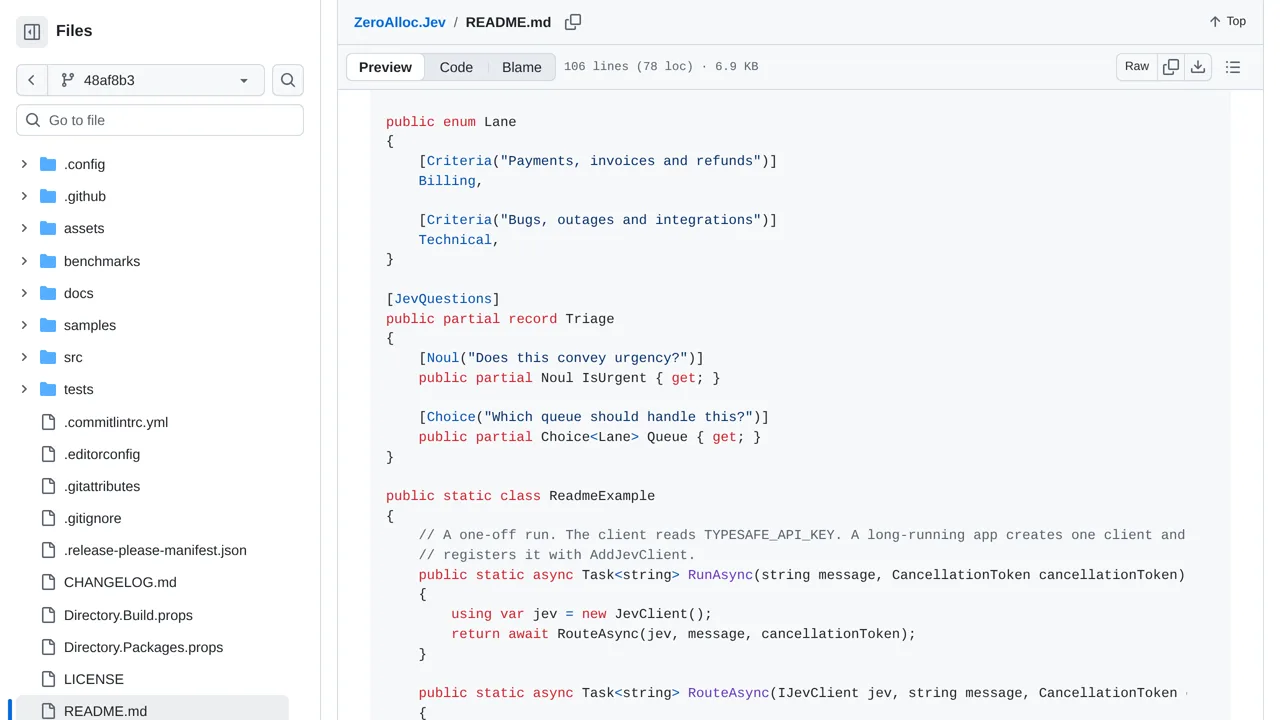Screen dimensions: 1280x720
Task: Click the '106 lines (78 loc) · 6.9 KB' text
Action: pos(661,67)
